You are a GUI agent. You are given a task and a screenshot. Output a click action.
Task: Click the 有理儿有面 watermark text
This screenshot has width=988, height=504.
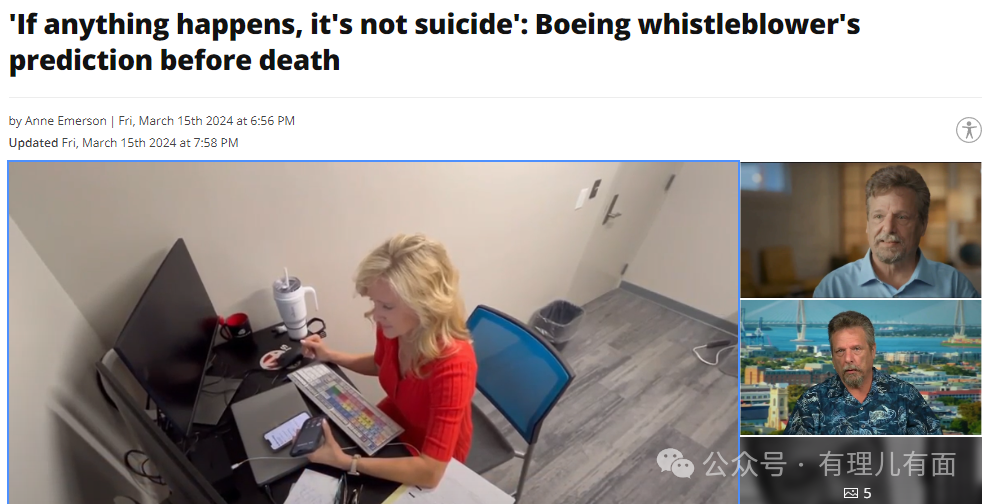point(887,465)
